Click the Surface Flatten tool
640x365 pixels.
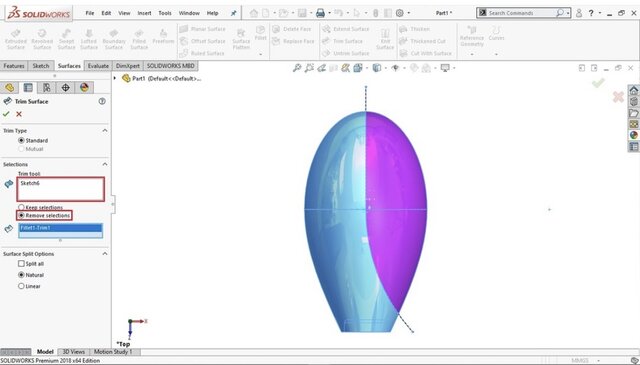point(241,39)
